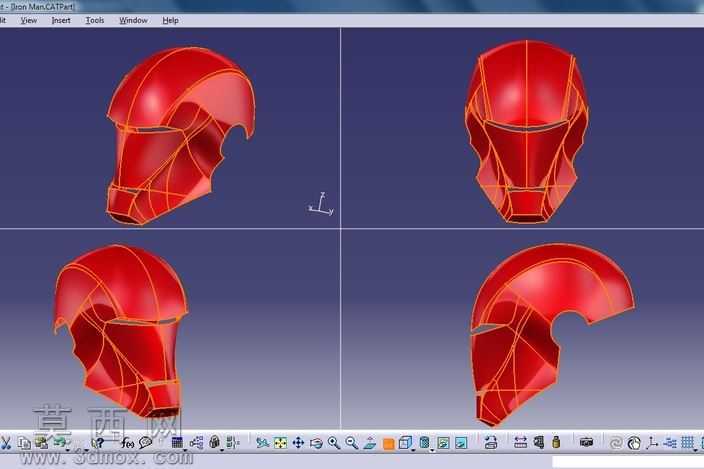704x469 pixels.
Task: Open the View menu
Action: (29, 20)
